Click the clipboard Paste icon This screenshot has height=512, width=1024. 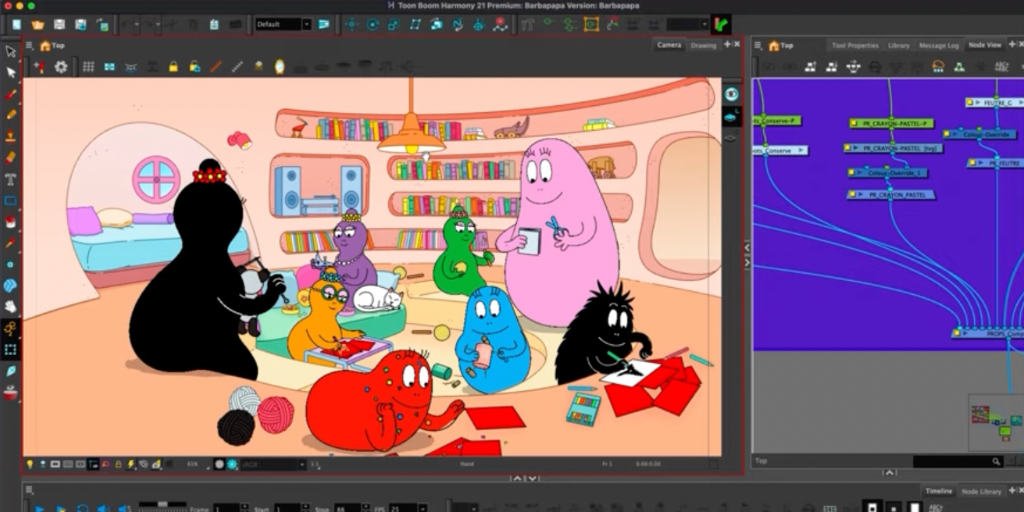coord(214,25)
